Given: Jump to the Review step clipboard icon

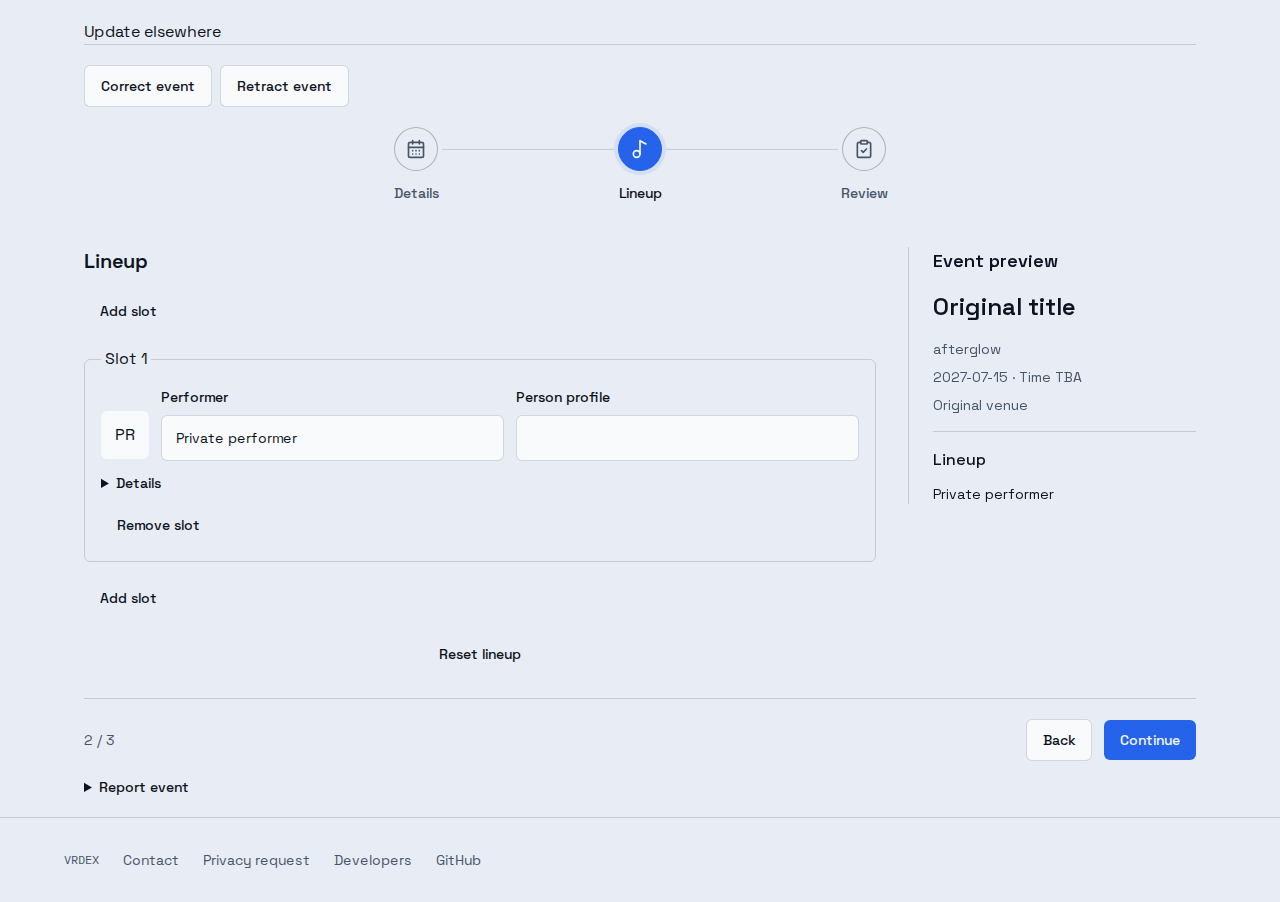Looking at the screenshot, I should (864, 149).
